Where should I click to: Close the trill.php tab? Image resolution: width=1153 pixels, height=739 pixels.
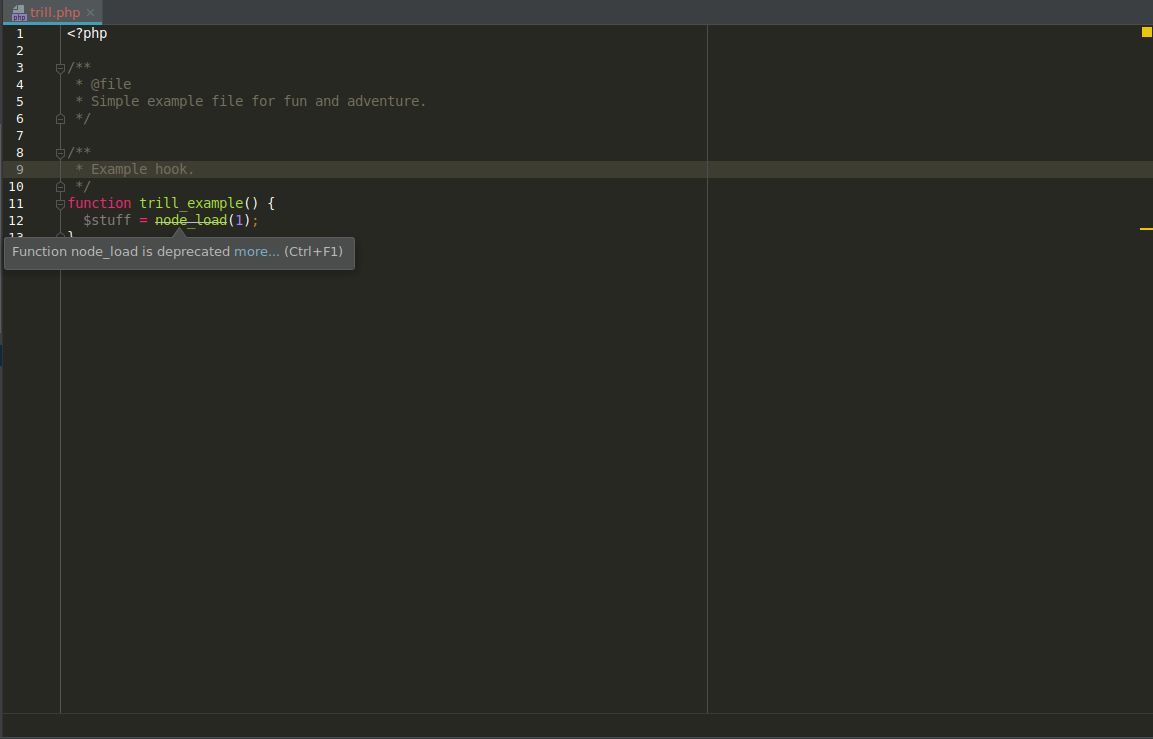coord(90,13)
